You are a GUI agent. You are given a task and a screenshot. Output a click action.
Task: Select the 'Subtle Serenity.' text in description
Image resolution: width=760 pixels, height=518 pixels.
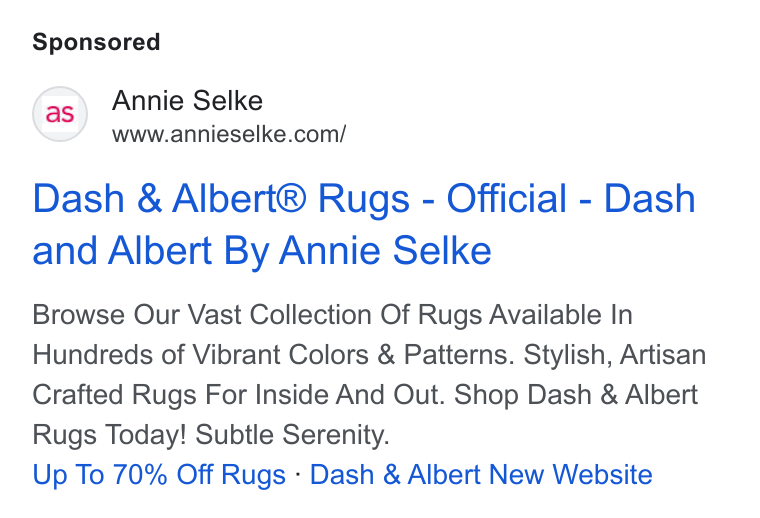[292, 435]
